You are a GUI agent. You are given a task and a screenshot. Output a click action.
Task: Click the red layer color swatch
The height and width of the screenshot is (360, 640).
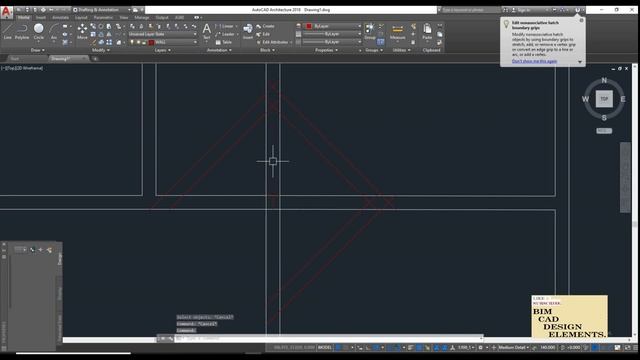click(x=151, y=42)
